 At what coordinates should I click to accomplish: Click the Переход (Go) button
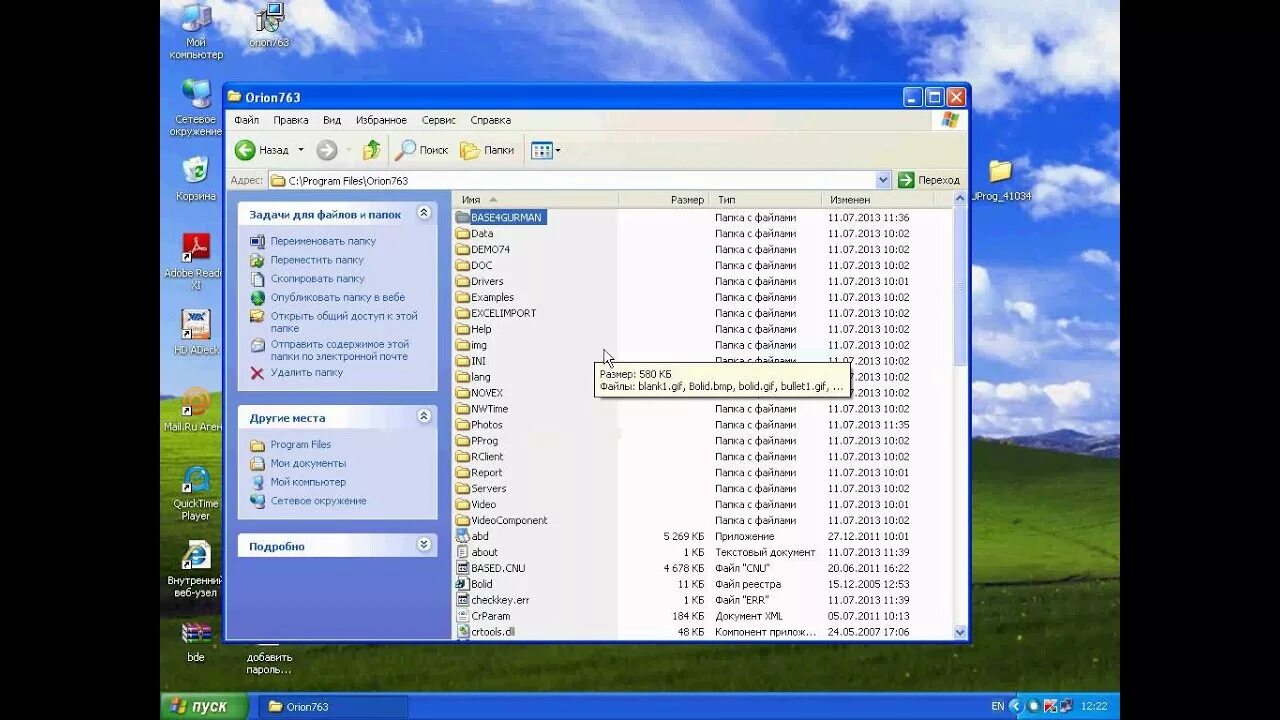[x=928, y=180]
